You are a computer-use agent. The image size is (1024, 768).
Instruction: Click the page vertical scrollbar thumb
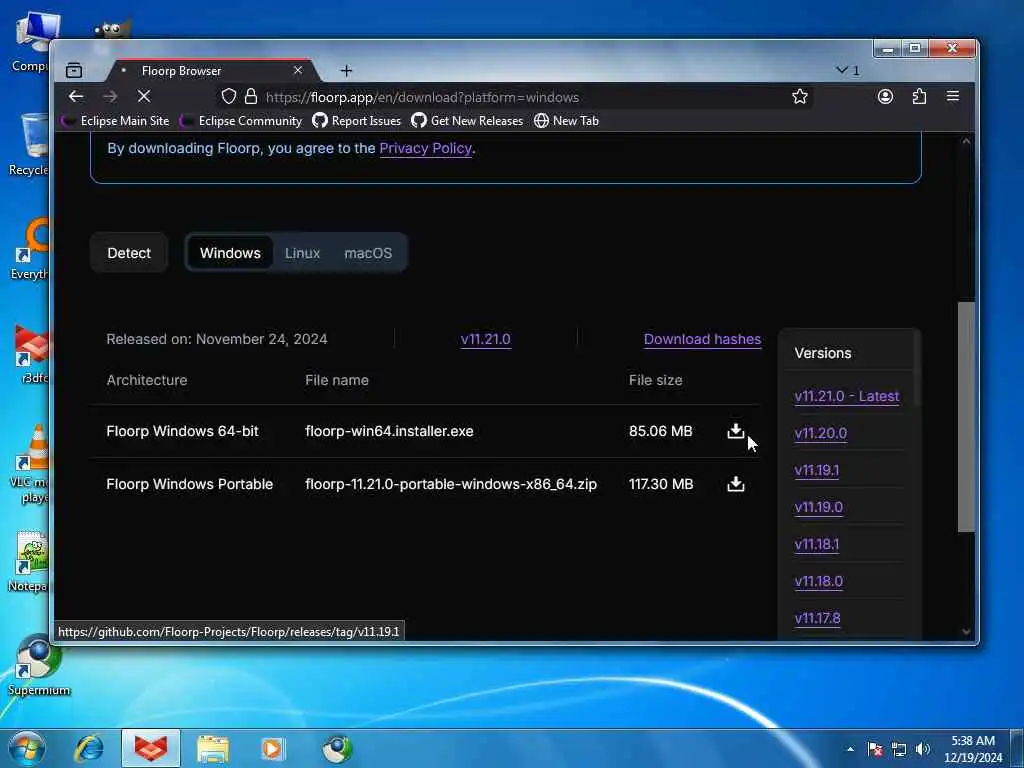966,417
